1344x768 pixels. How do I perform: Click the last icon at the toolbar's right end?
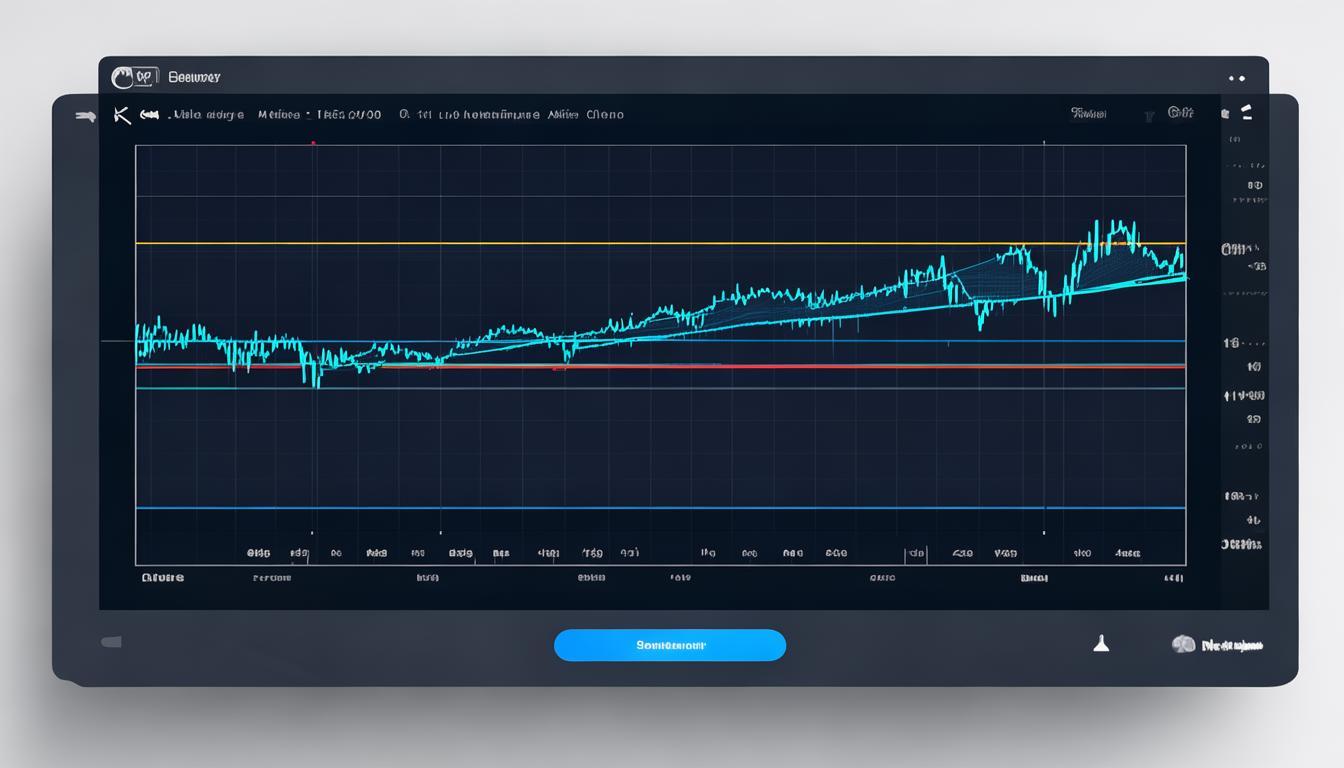coord(1247,113)
